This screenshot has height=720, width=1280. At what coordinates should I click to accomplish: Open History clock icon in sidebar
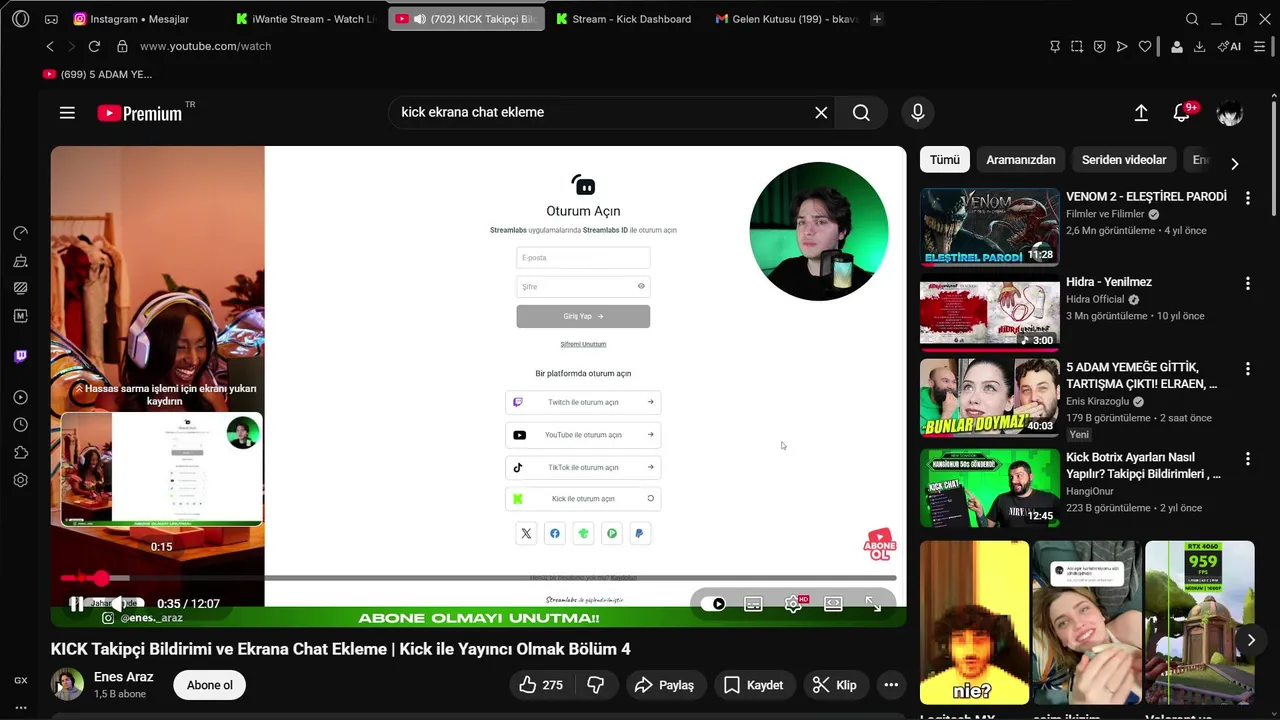pyautogui.click(x=21, y=425)
